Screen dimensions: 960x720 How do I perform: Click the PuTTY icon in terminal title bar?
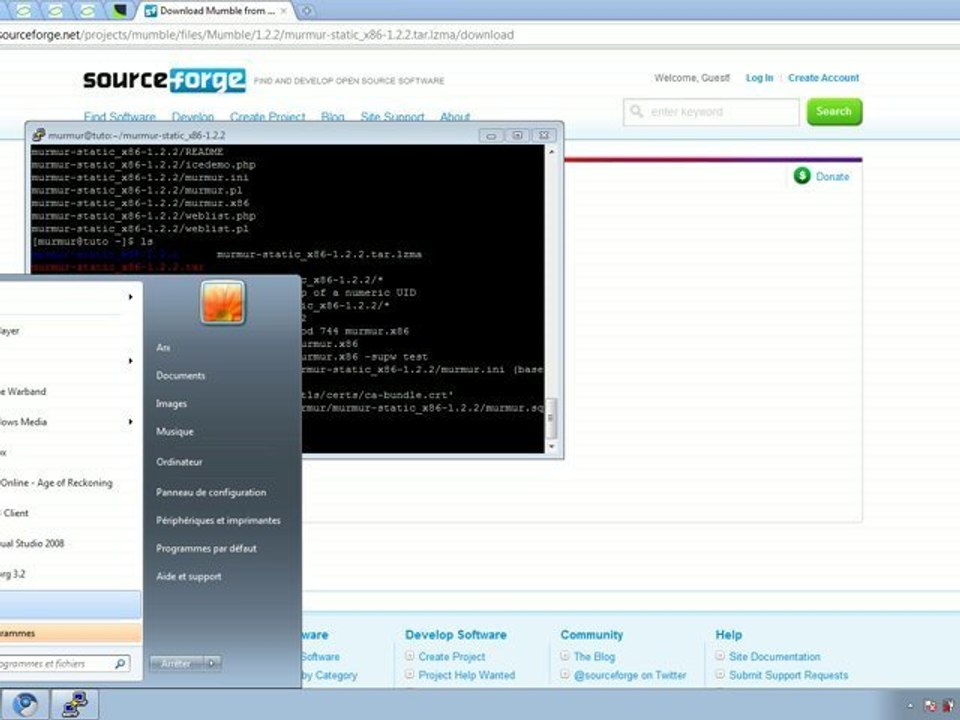tap(39, 135)
